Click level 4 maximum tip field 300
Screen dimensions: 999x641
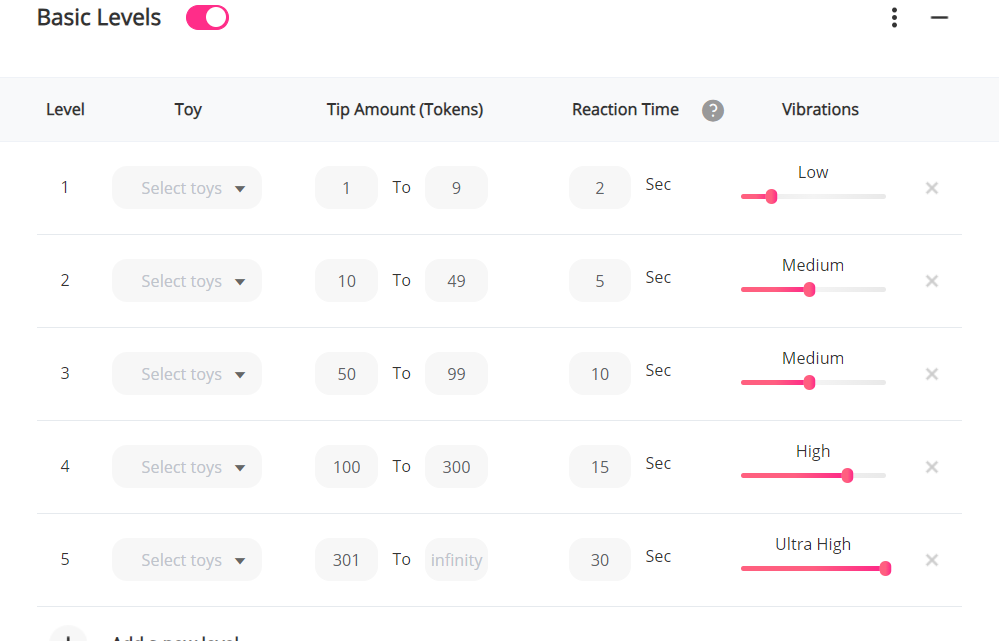click(x=456, y=467)
